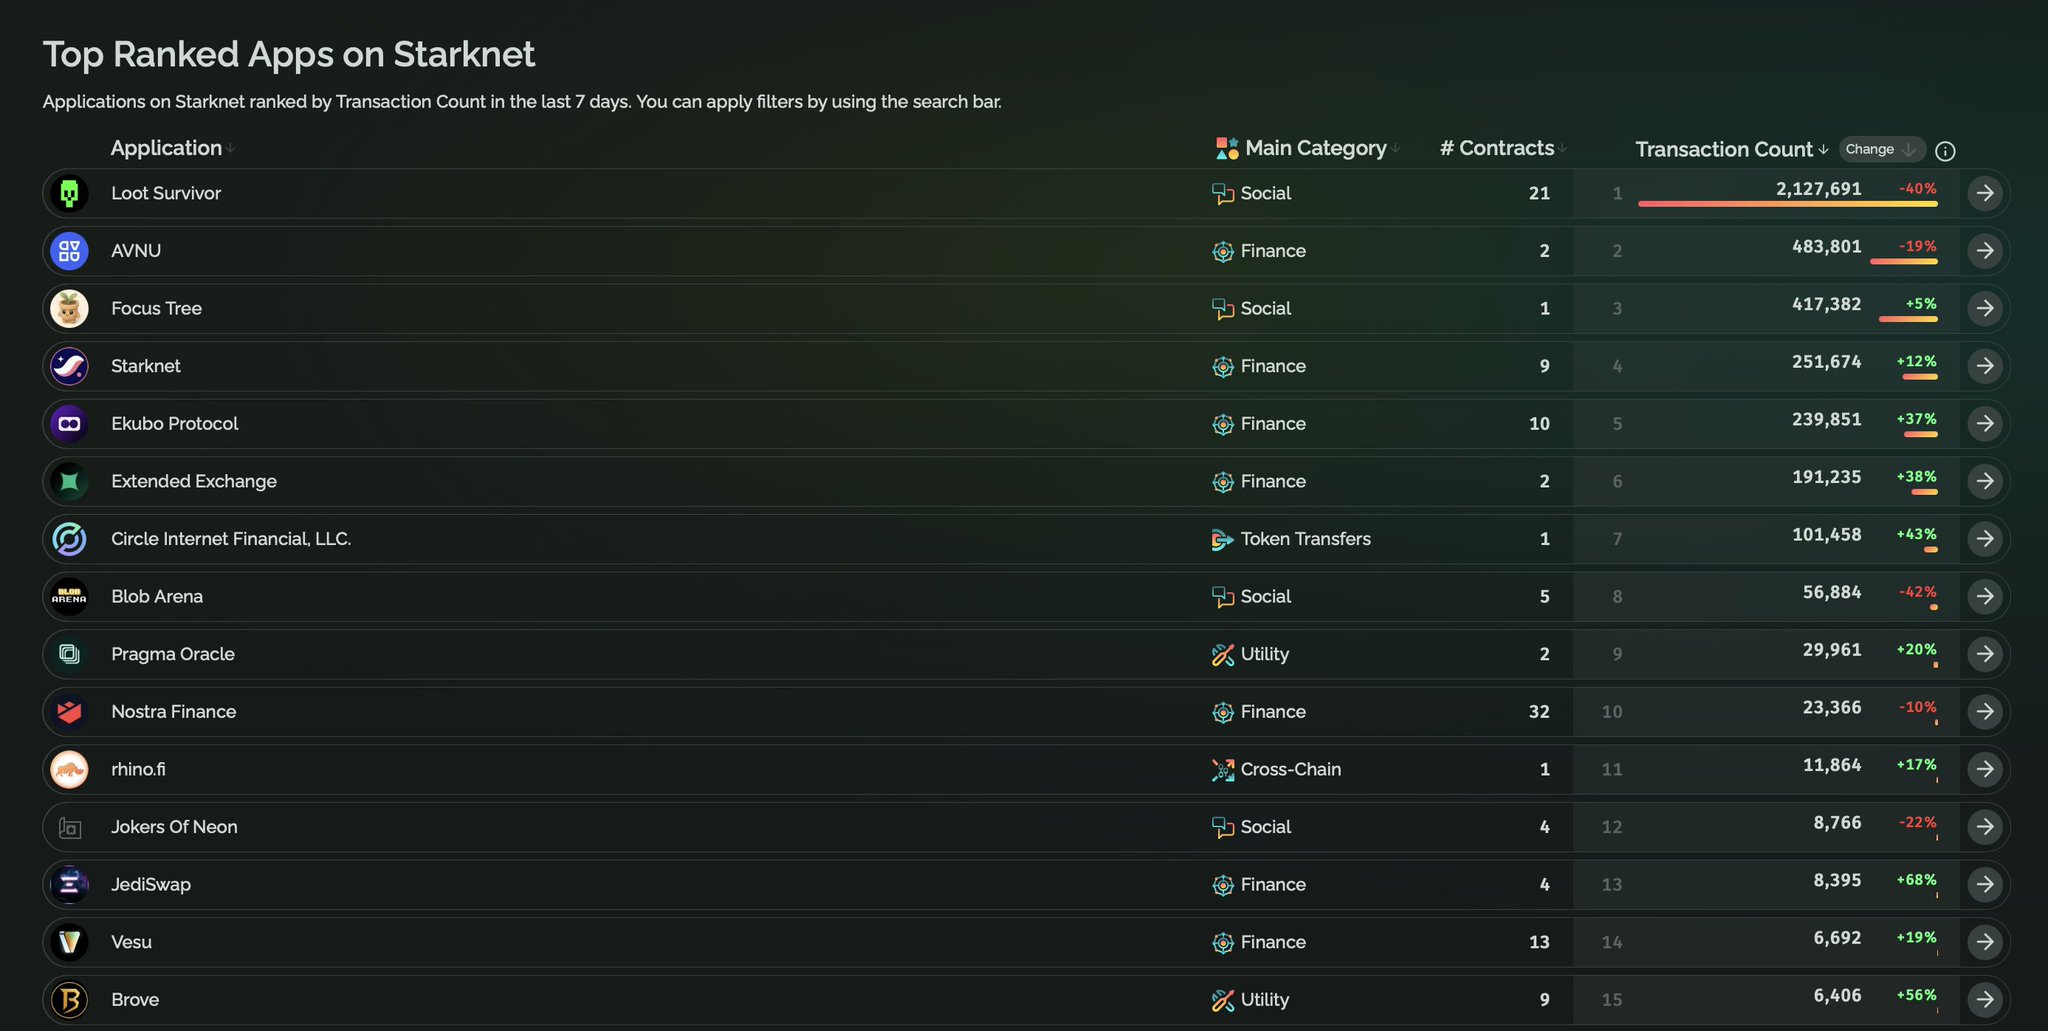The width and height of the screenshot is (2048, 1031).
Task: Click the Focus Tree app icon
Action: (69, 309)
